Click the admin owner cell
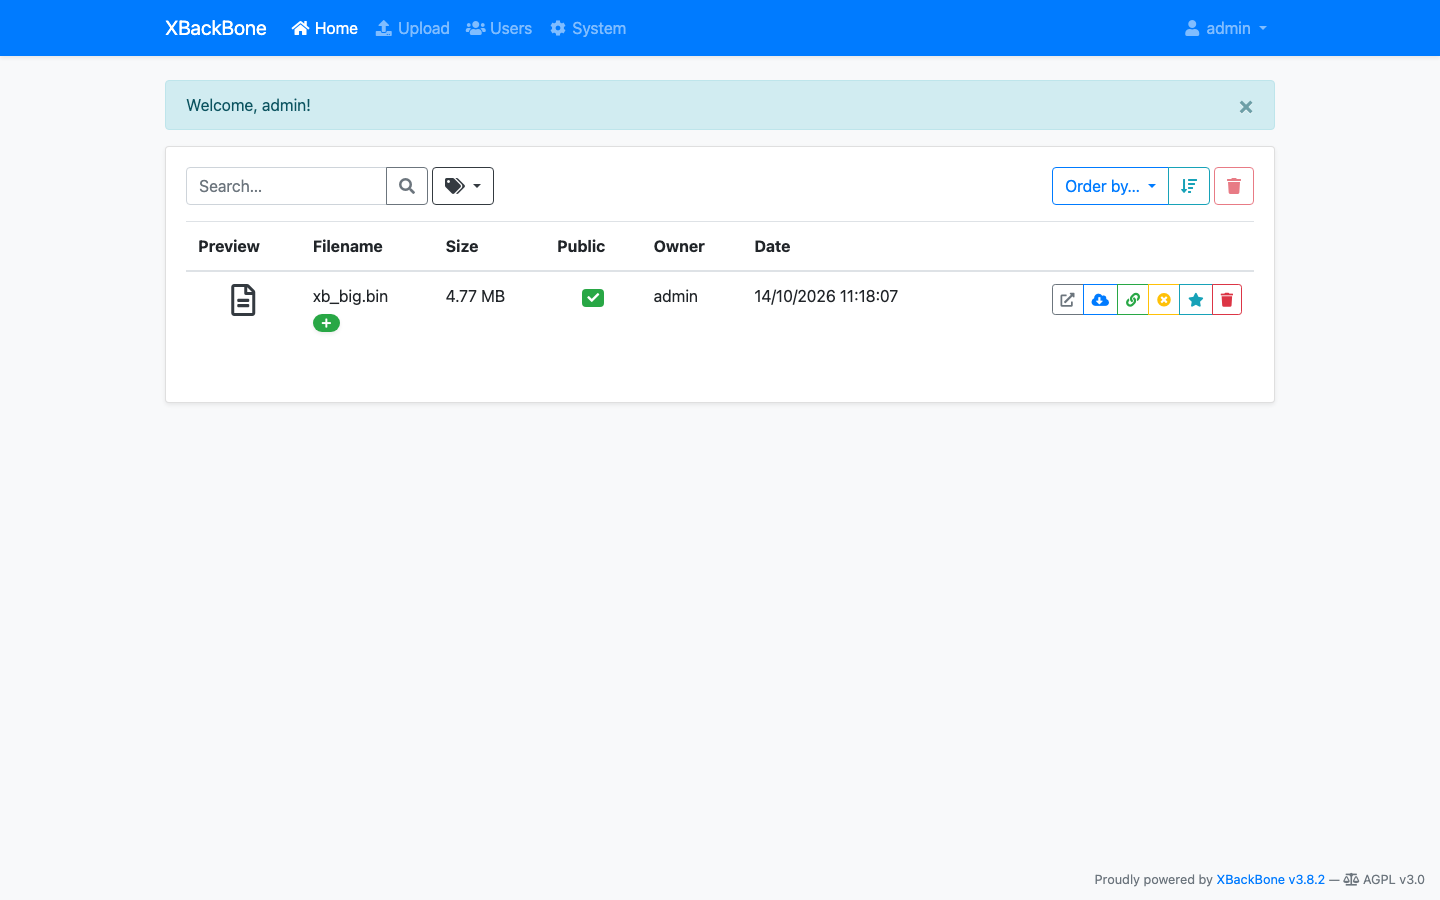1440x900 pixels. (676, 296)
